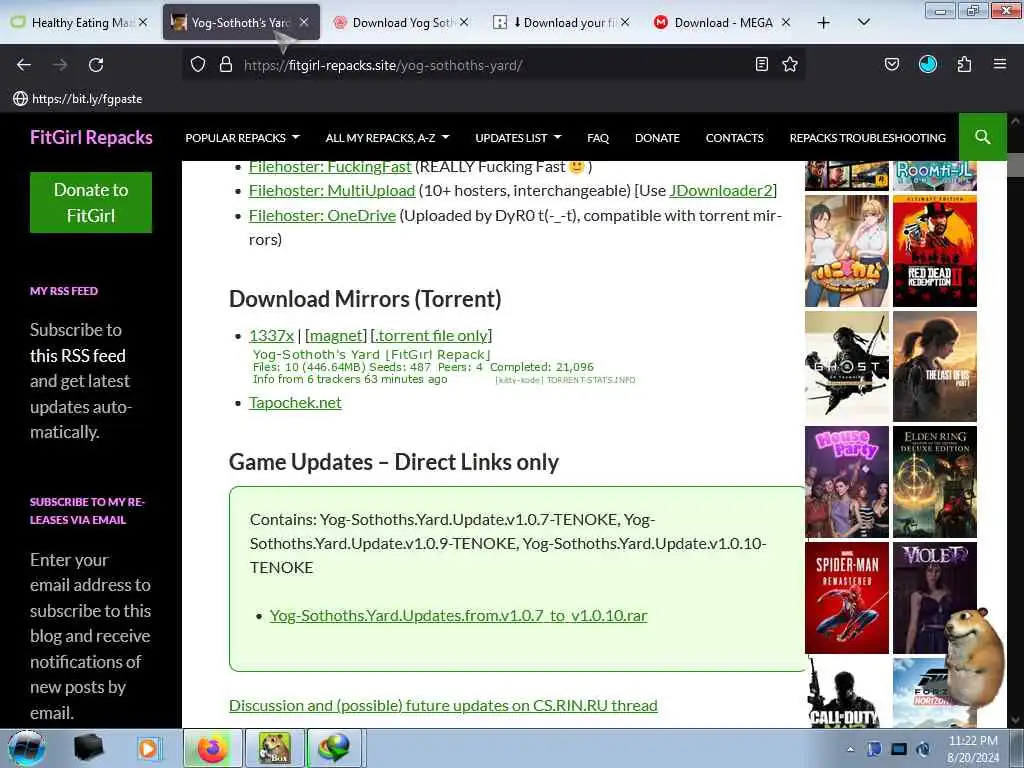Image resolution: width=1024 pixels, height=768 pixels.
Task: Expand the POPULAR REPACKS menu
Action: click(x=242, y=138)
